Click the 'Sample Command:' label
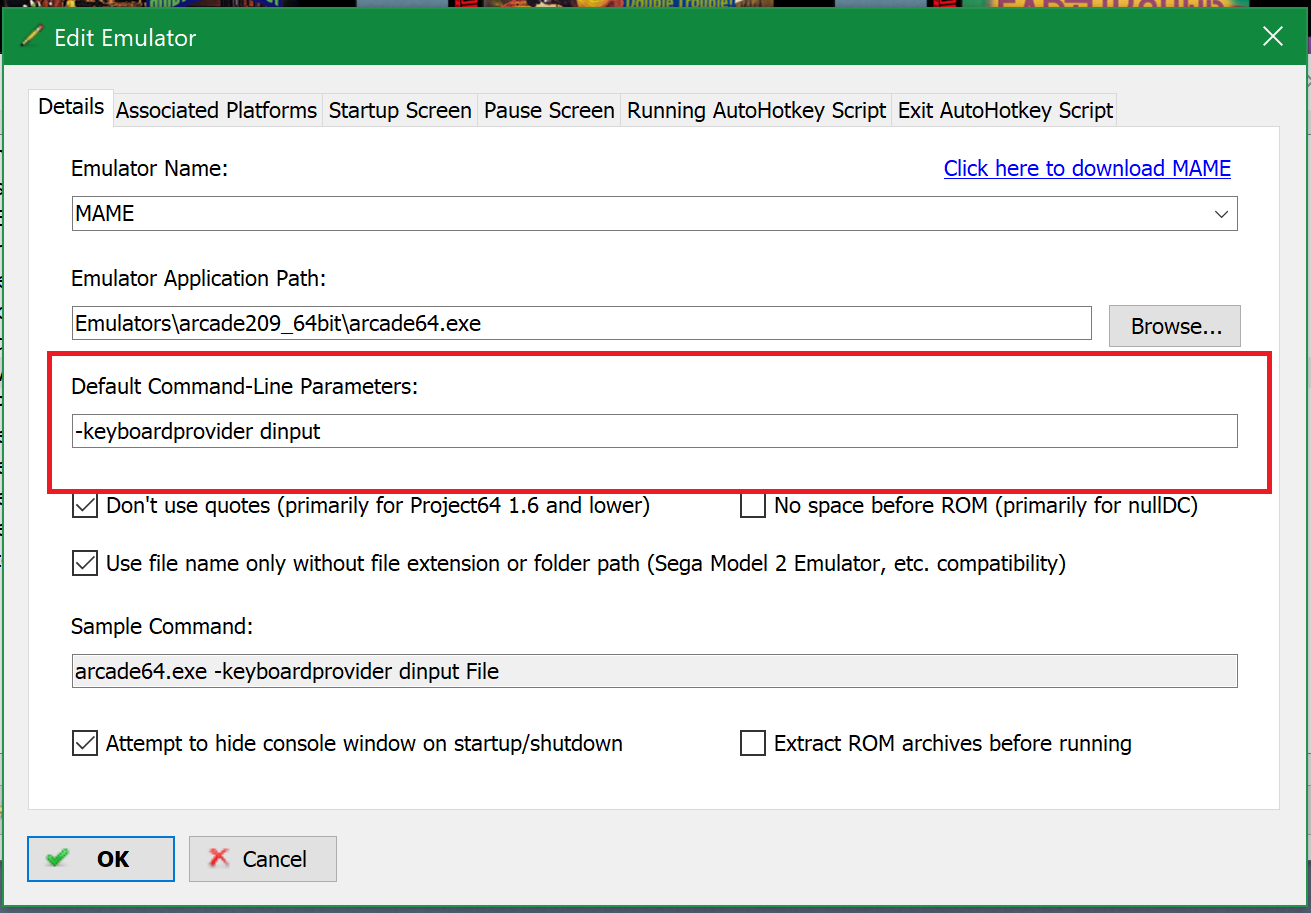Viewport: 1311px width, 913px height. [x=162, y=627]
